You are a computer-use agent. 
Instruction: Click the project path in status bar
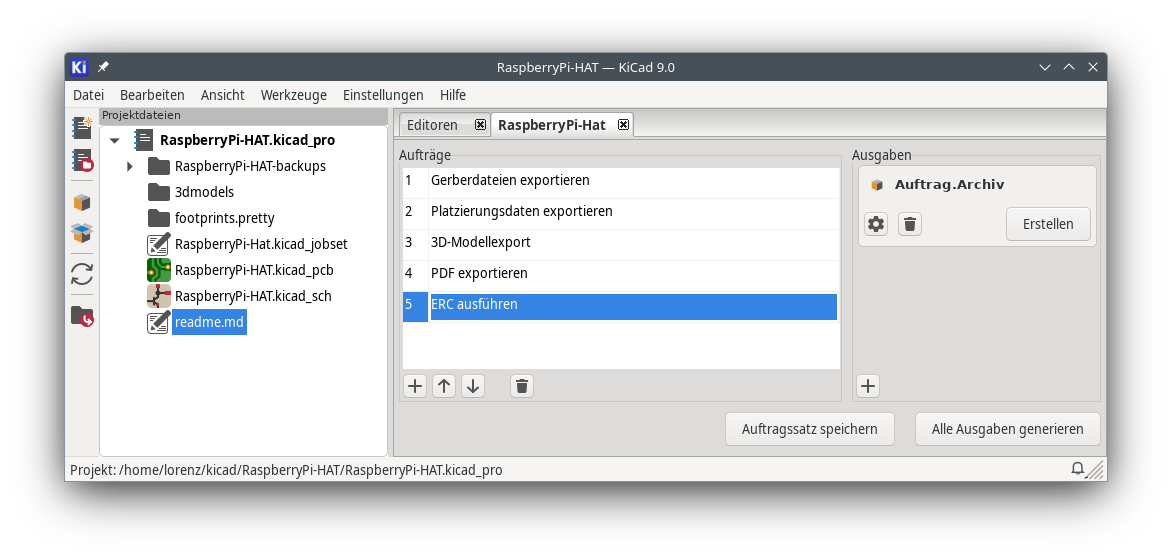[286, 470]
